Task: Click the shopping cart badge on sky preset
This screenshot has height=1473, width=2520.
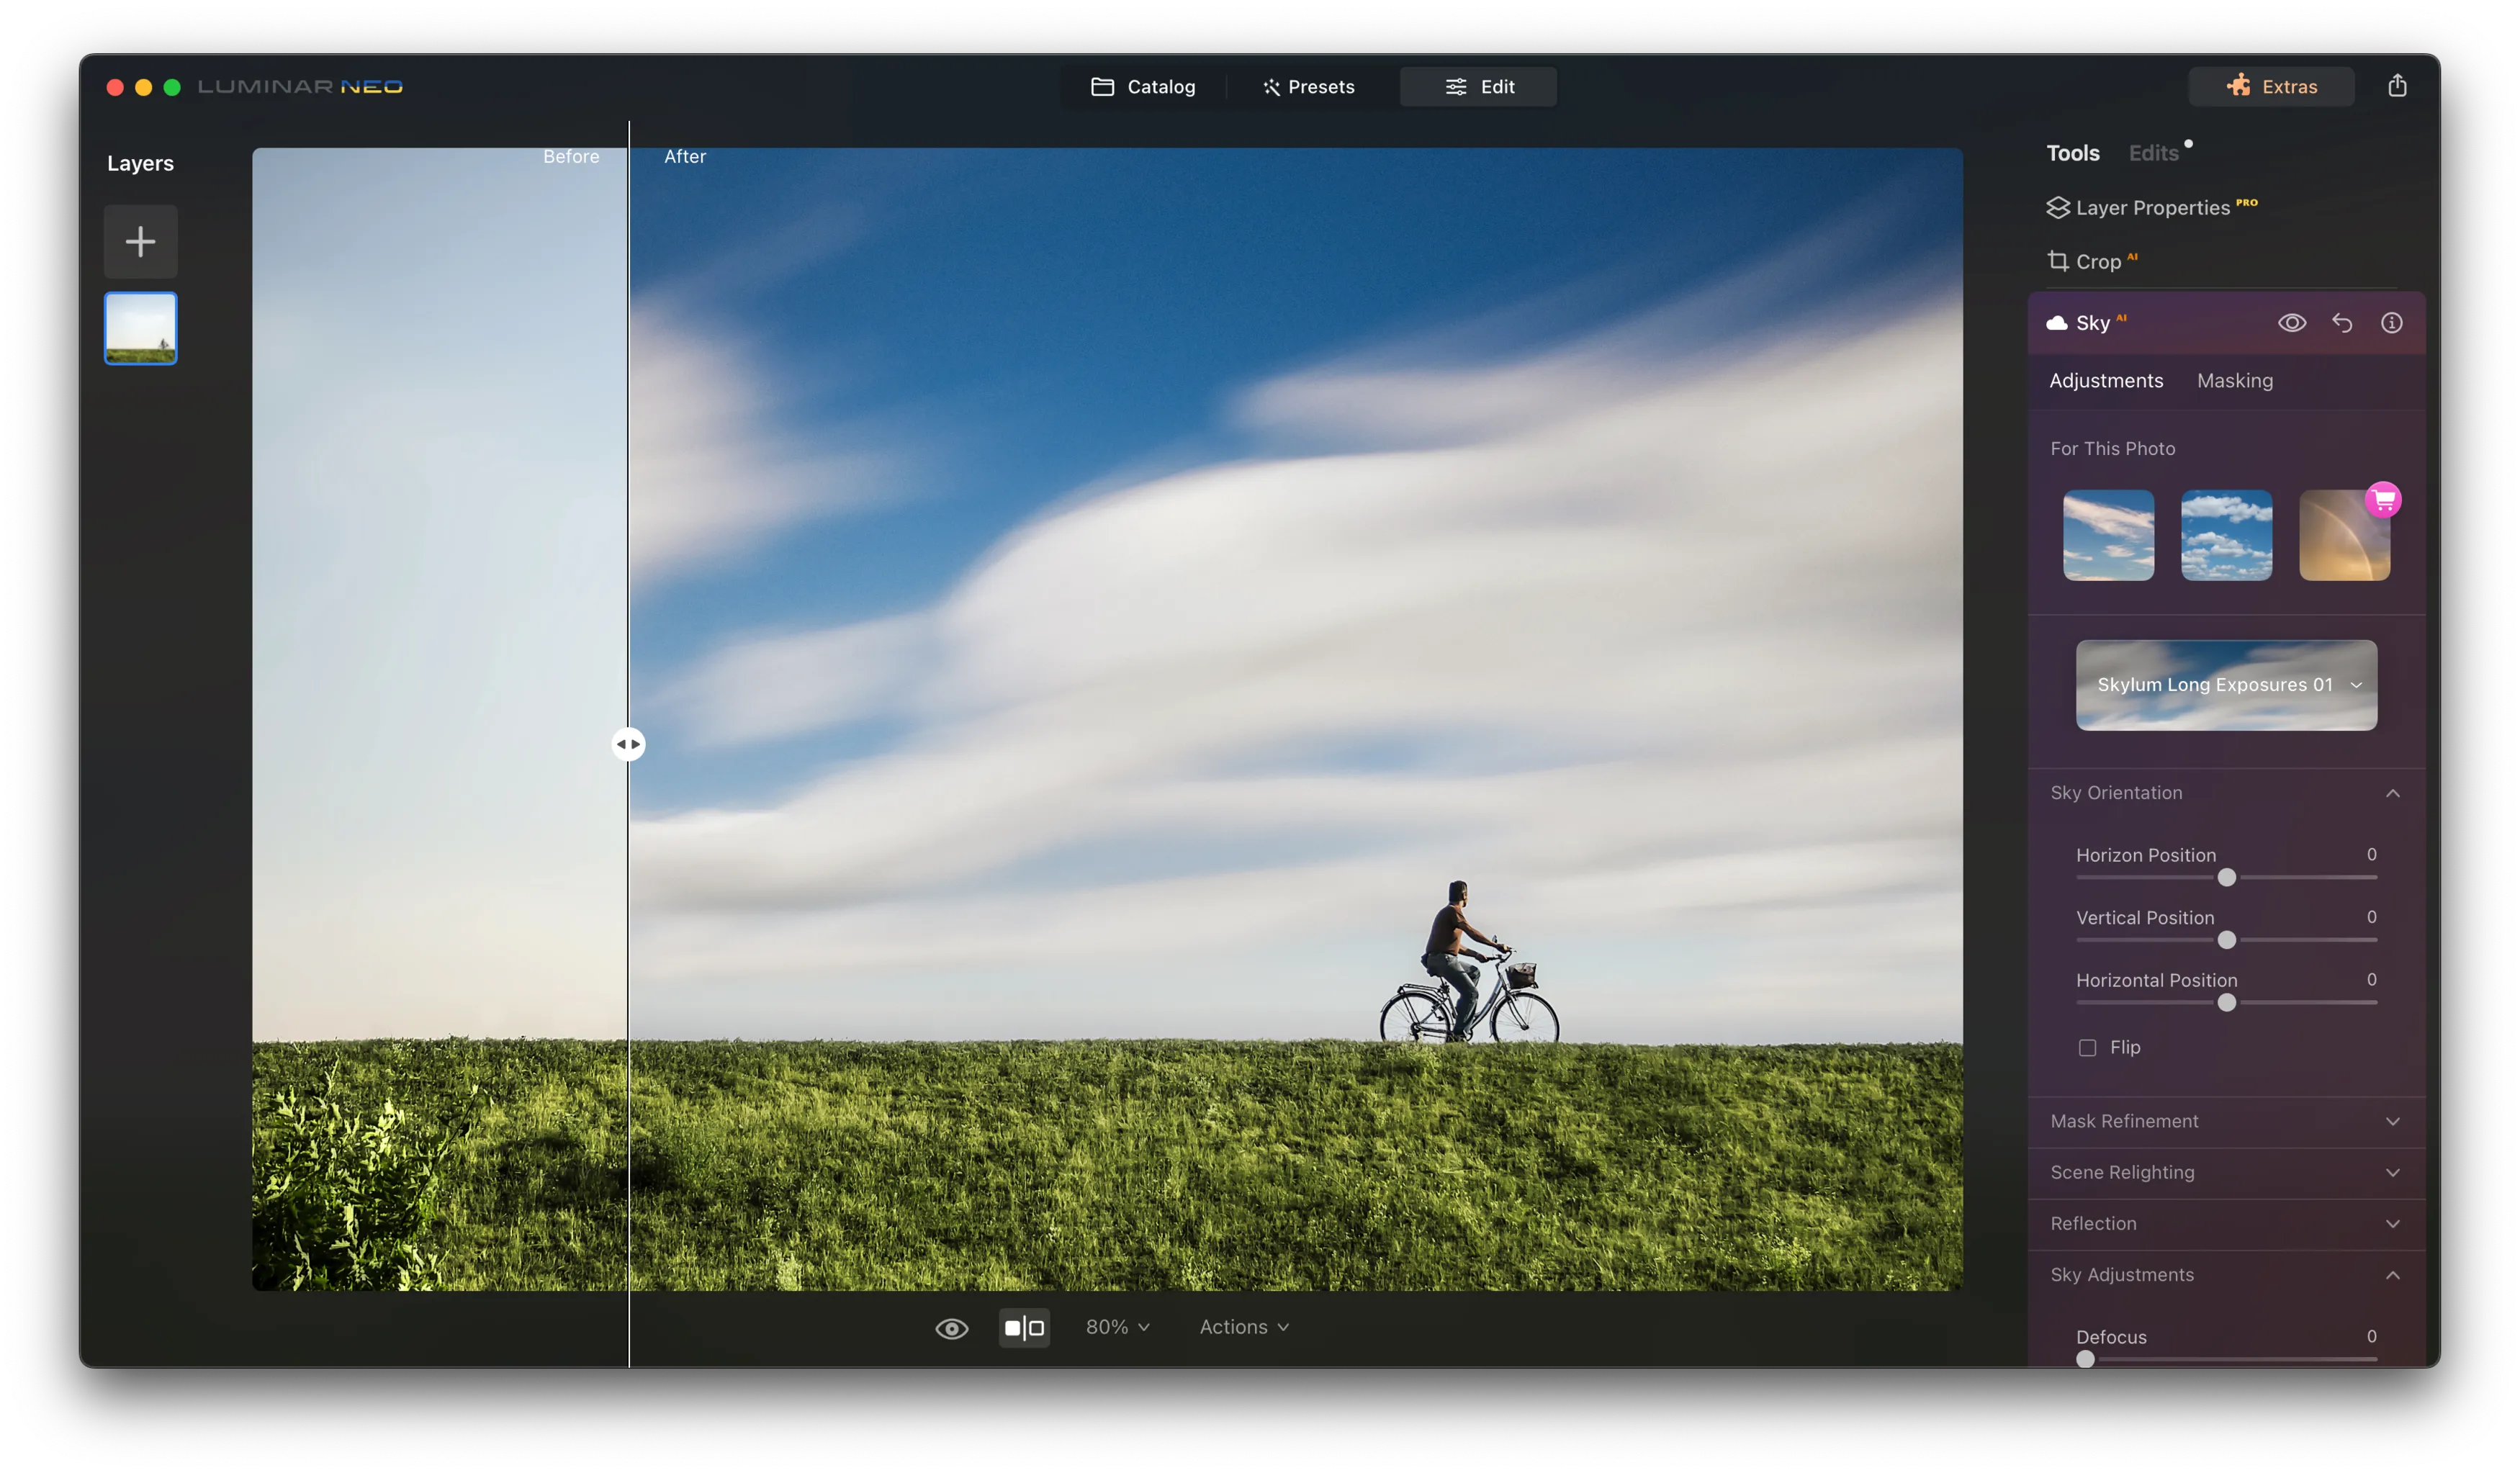Action: point(2383,499)
